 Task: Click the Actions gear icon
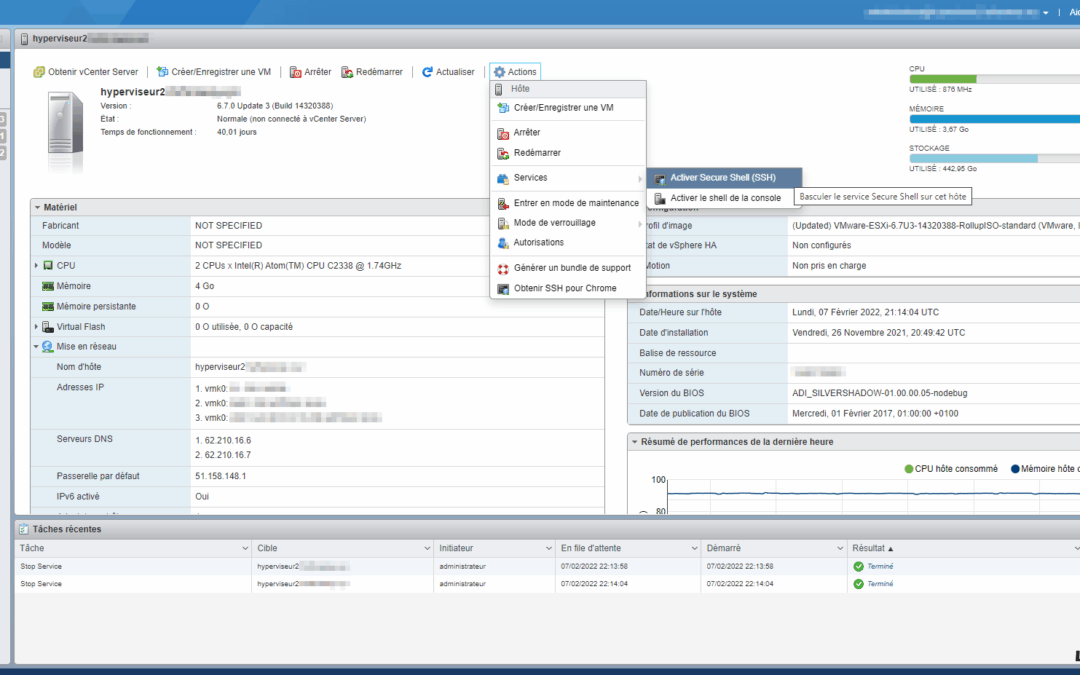499,72
